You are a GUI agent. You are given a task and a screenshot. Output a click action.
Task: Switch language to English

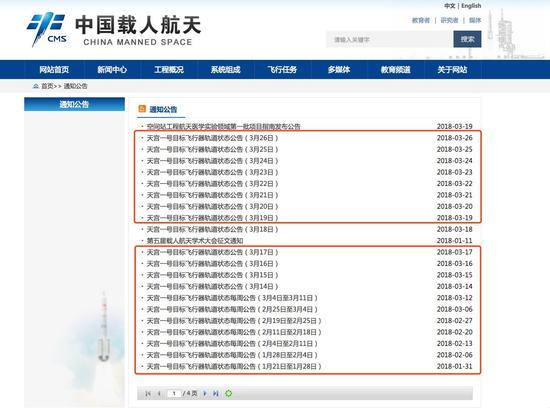(x=471, y=6)
